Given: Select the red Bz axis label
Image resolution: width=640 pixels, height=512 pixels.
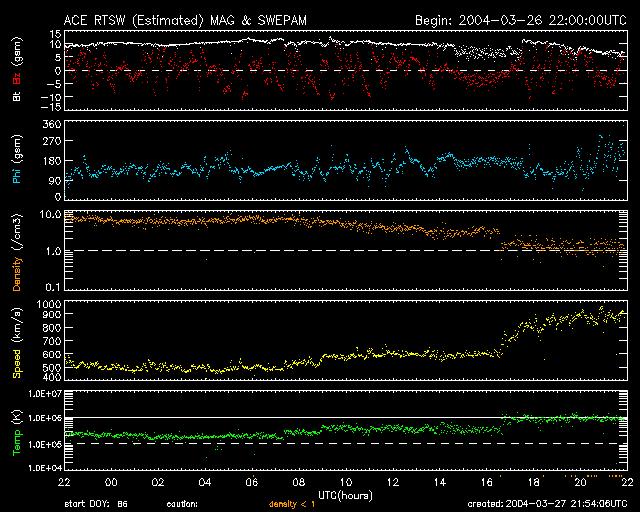Looking at the screenshot, I should tap(17, 78).
